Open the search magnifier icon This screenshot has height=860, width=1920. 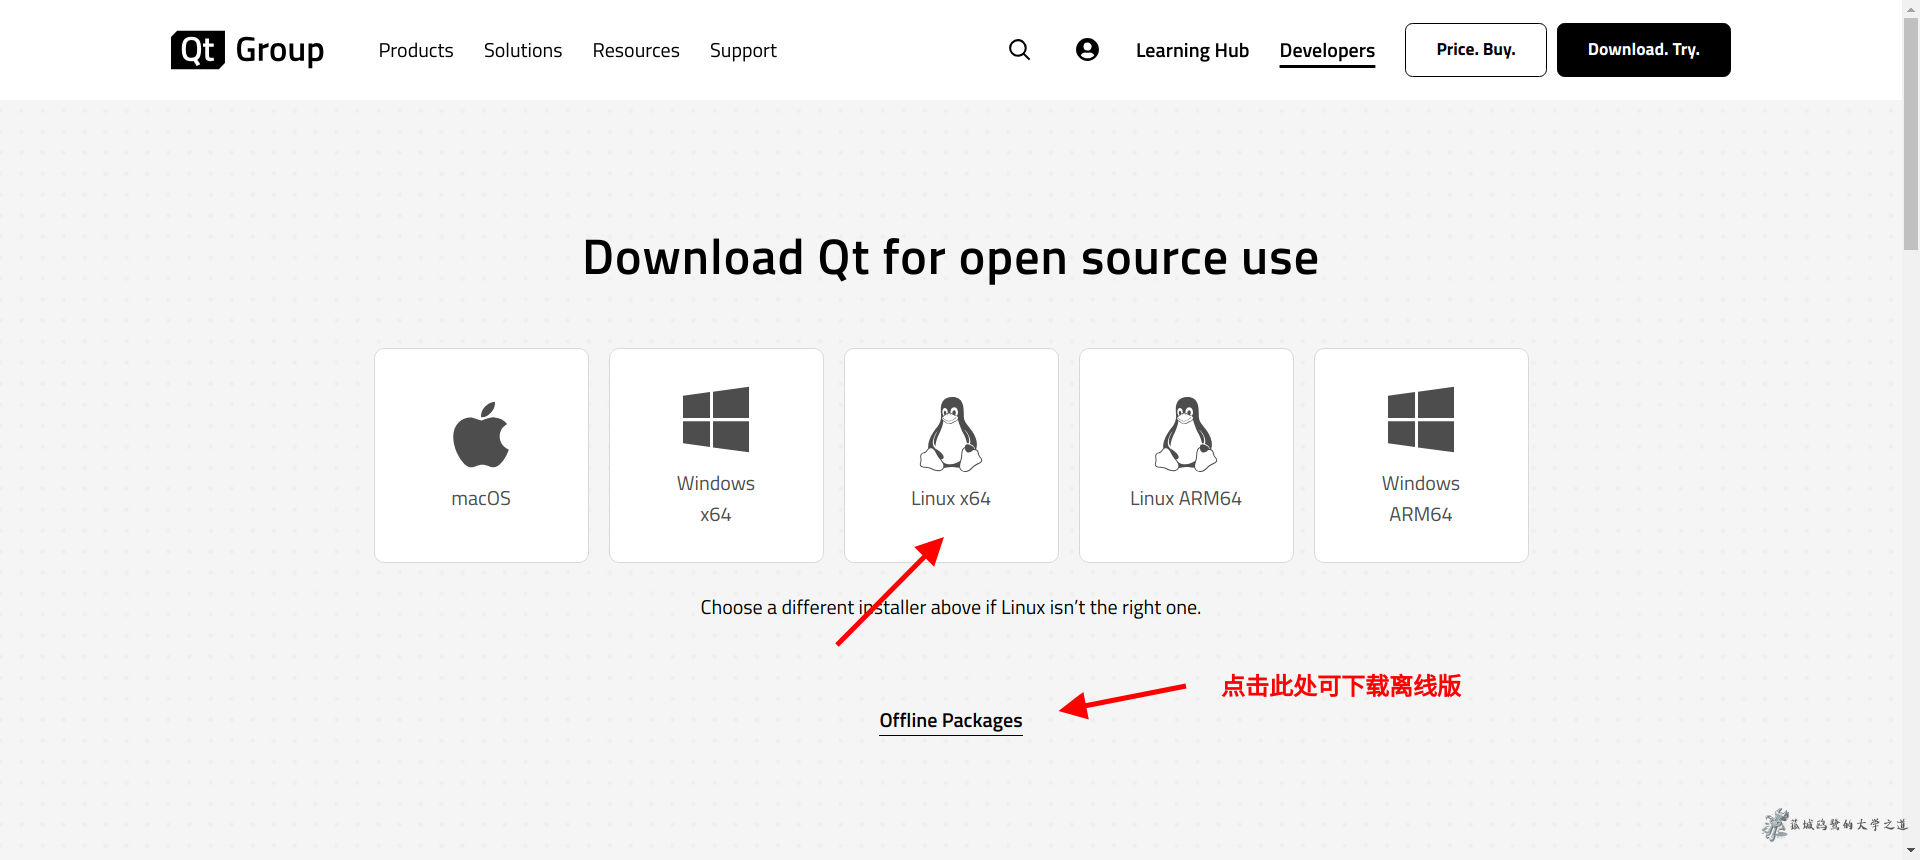[x=1019, y=50]
